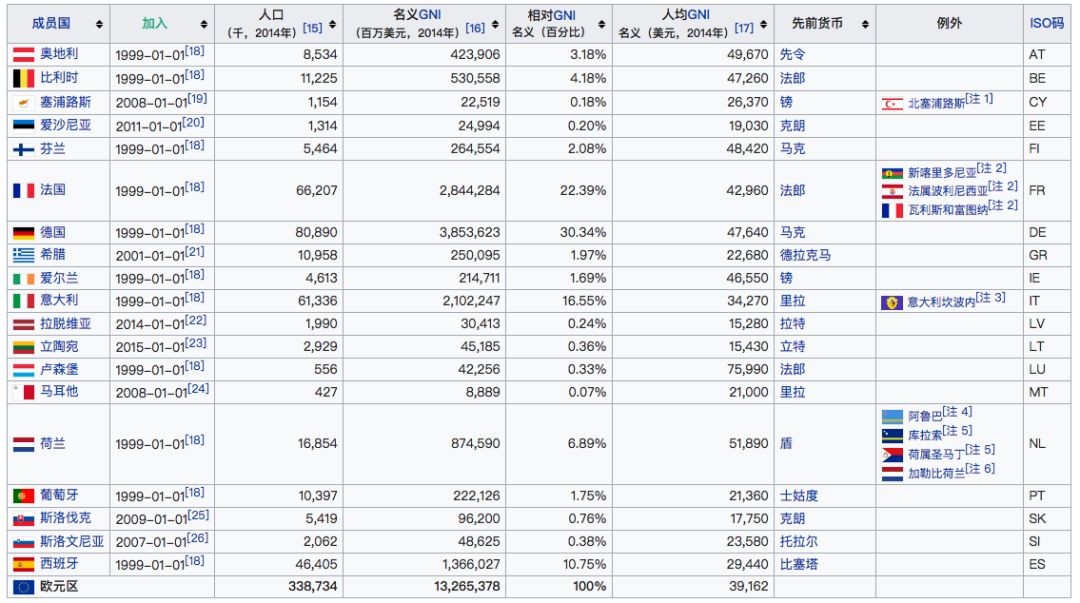Sort table by 成员国 column

(99, 24)
